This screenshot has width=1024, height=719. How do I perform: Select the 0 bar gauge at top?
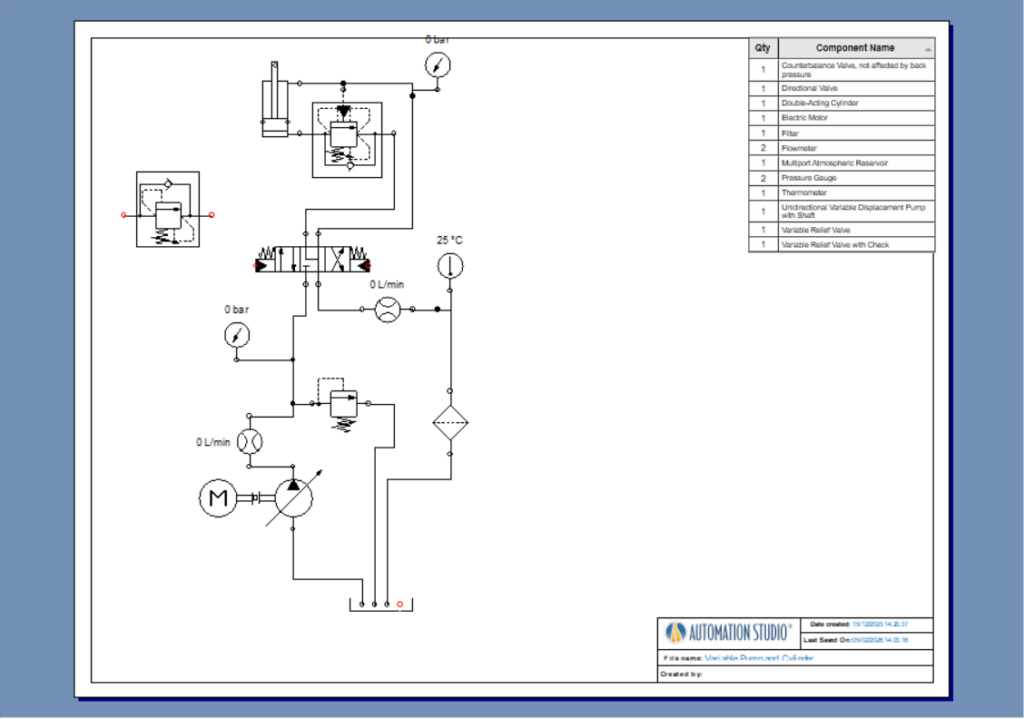click(x=437, y=64)
